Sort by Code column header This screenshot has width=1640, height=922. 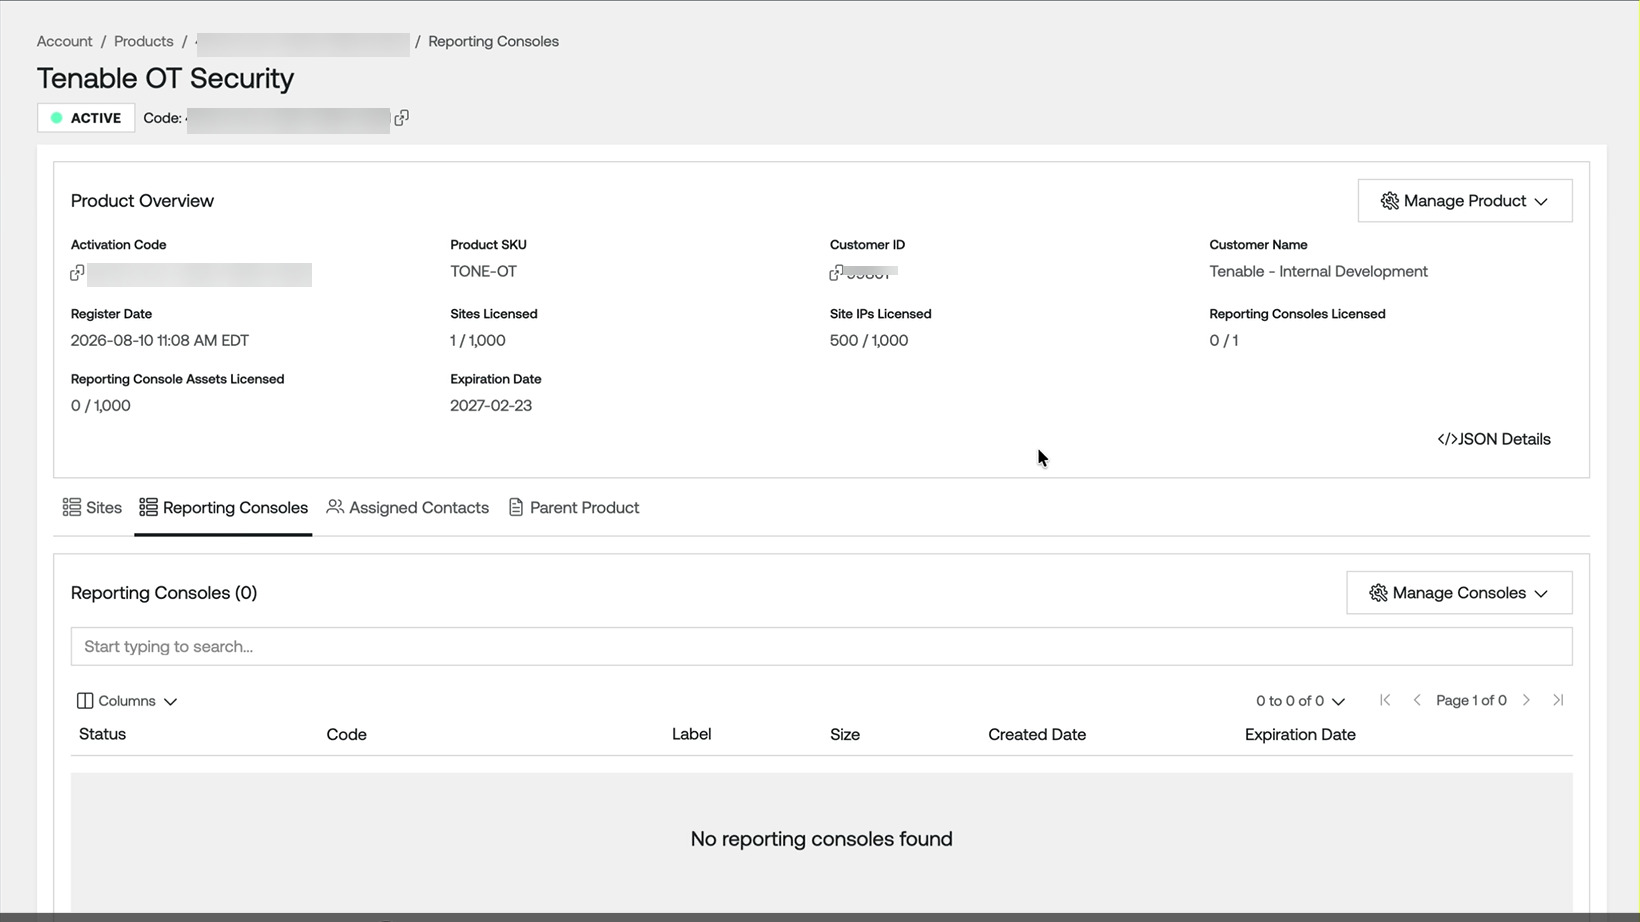pos(347,734)
